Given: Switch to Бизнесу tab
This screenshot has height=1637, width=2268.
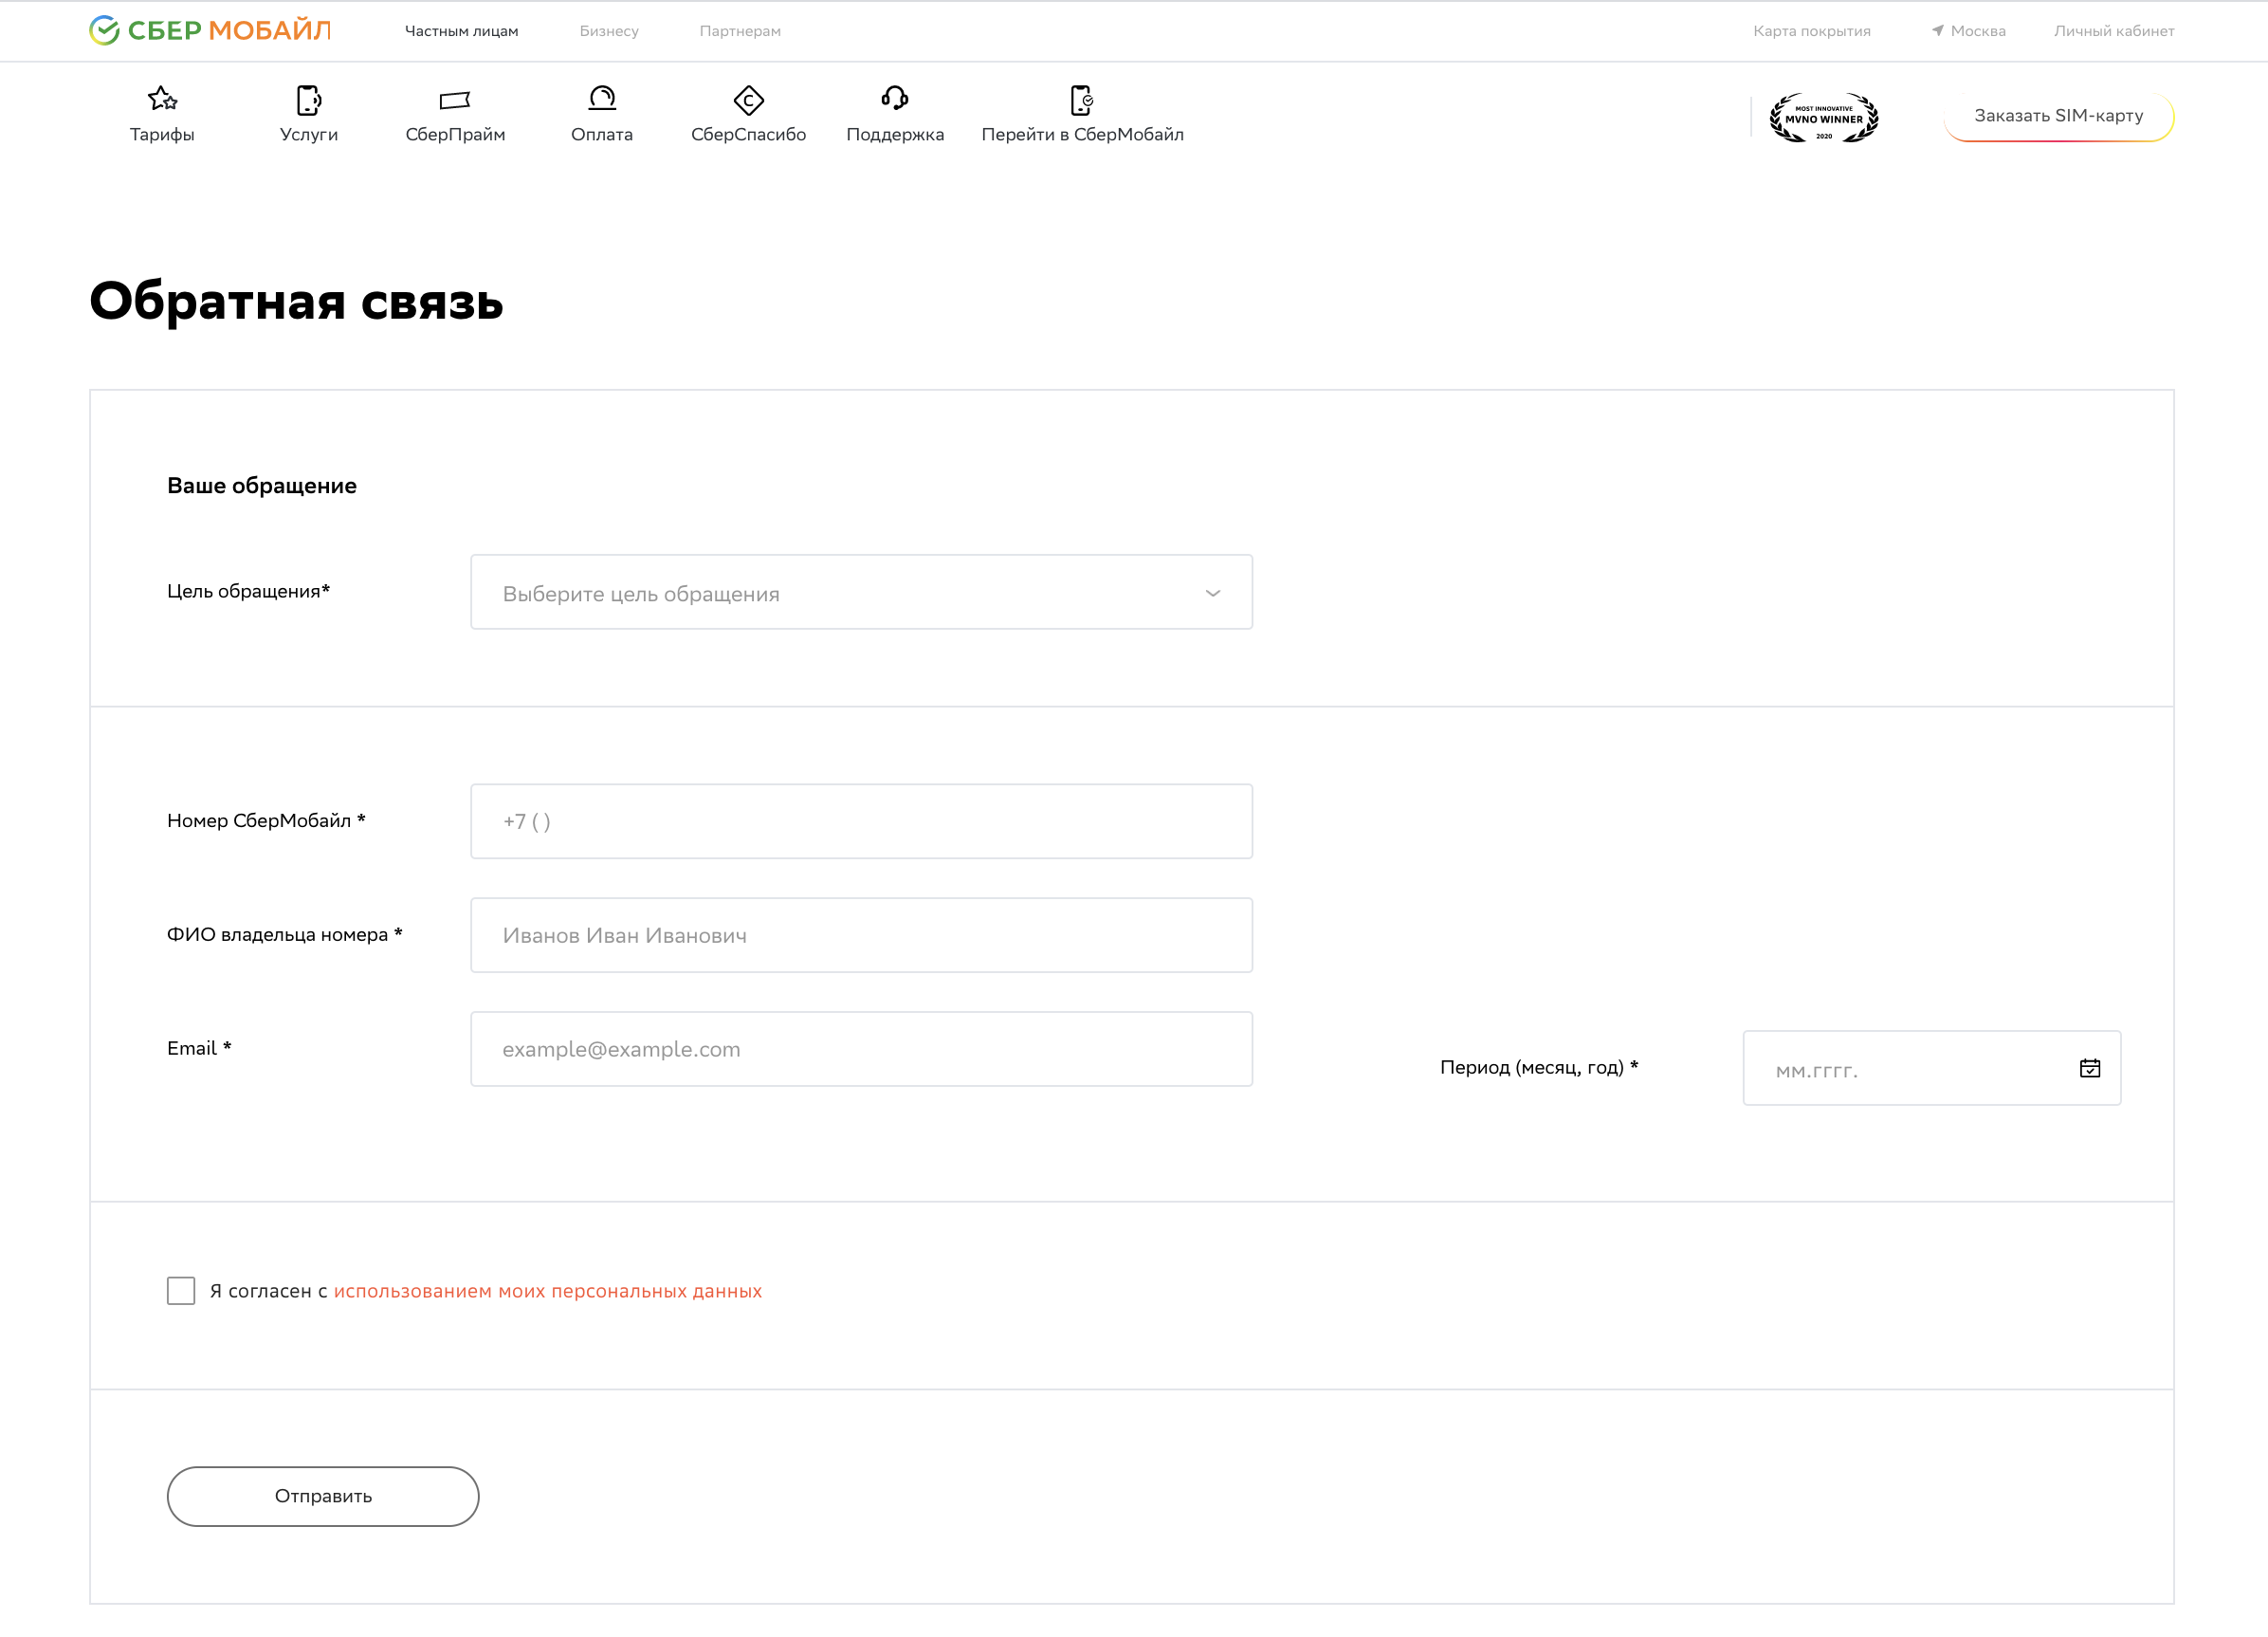Looking at the screenshot, I should 608,31.
